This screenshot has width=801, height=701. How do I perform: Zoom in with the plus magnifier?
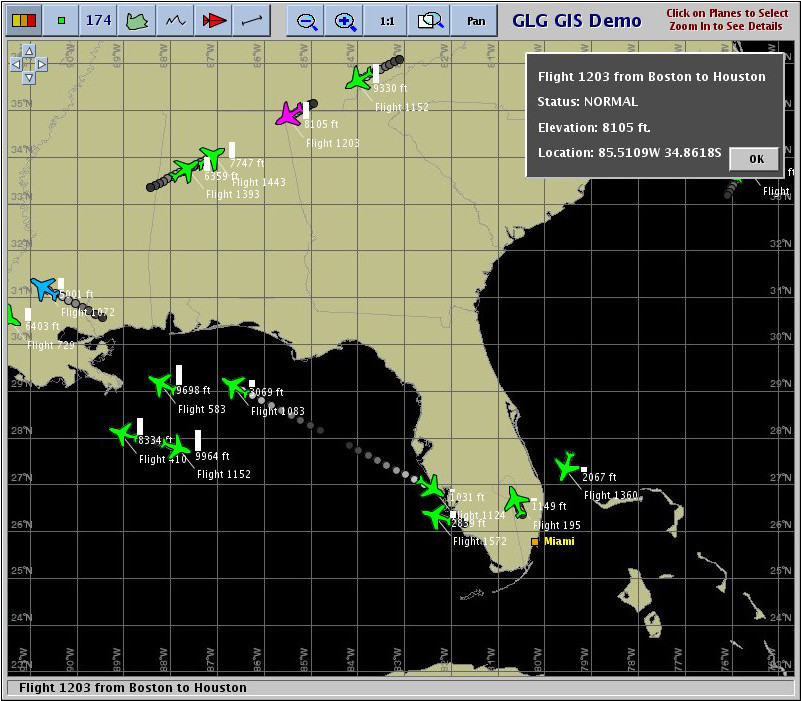345,20
